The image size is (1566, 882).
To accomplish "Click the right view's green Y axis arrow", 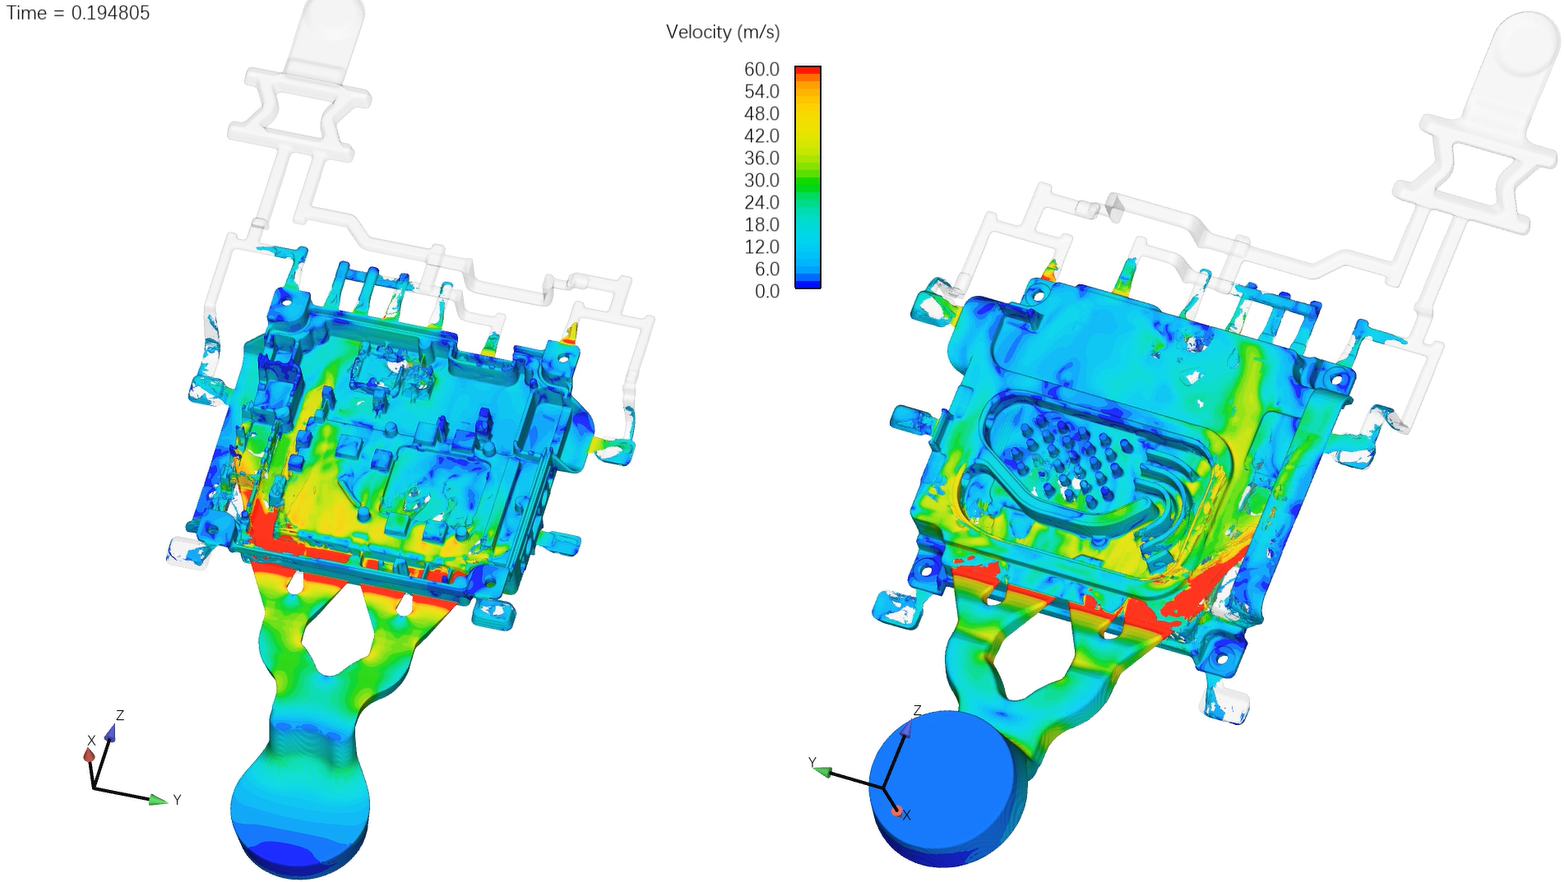I will pyautogui.click(x=822, y=770).
